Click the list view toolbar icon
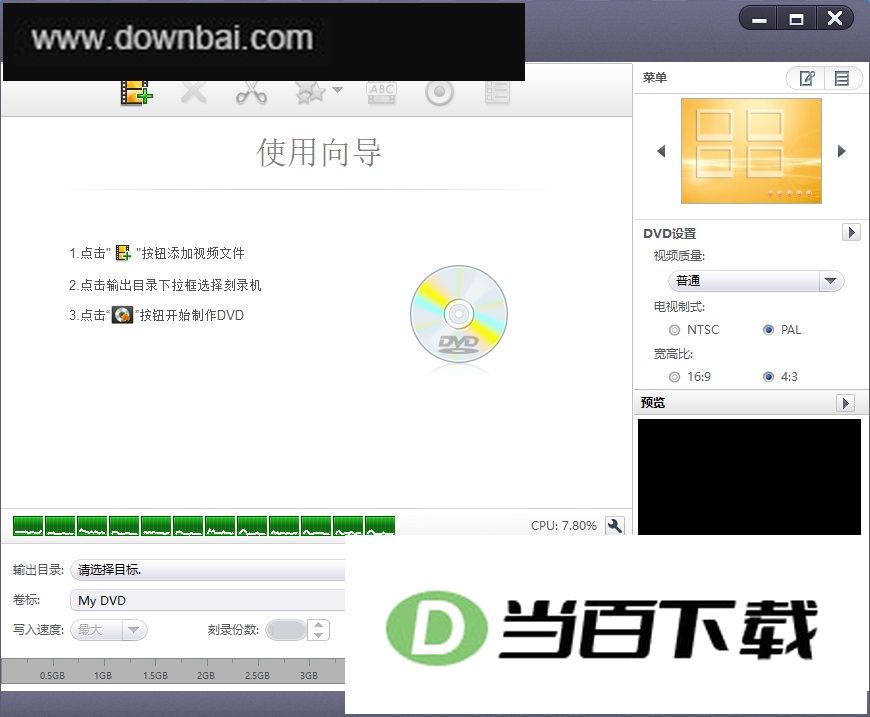The height and width of the screenshot is (717, 870). [x=497, y=93]
